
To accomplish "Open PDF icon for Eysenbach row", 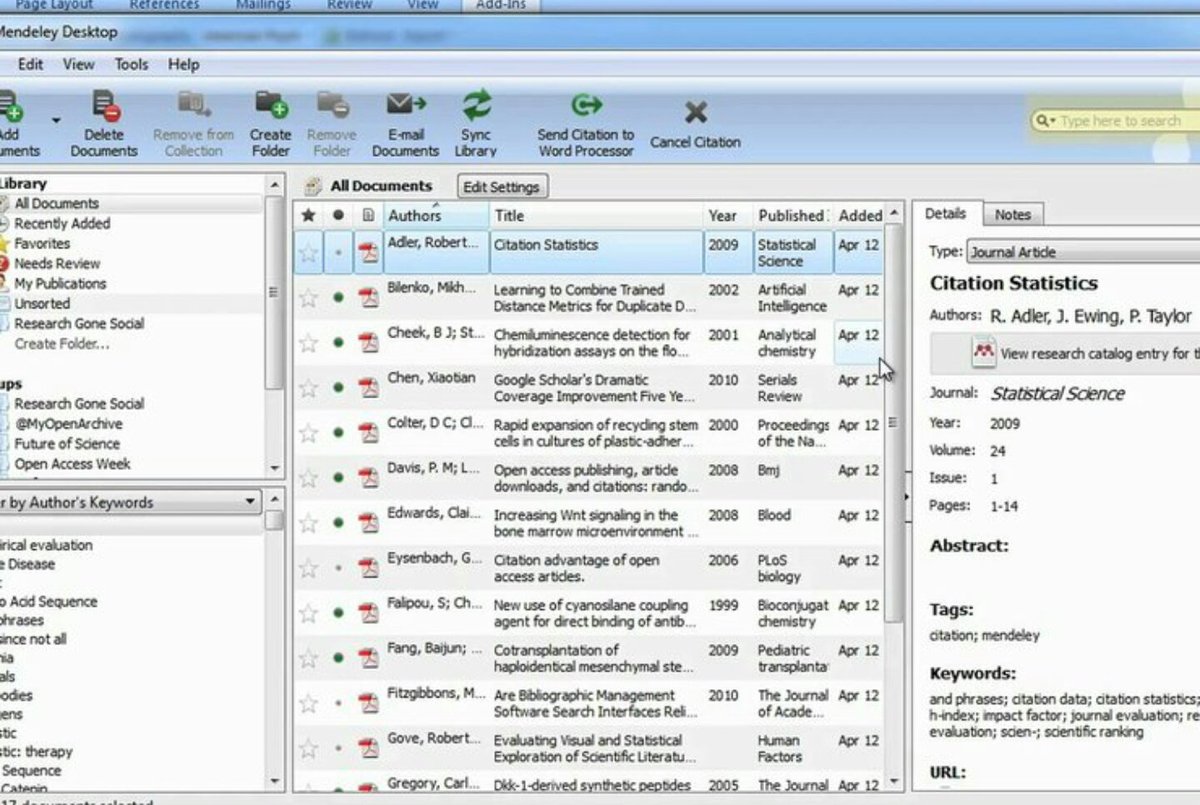I will [369, 567].
